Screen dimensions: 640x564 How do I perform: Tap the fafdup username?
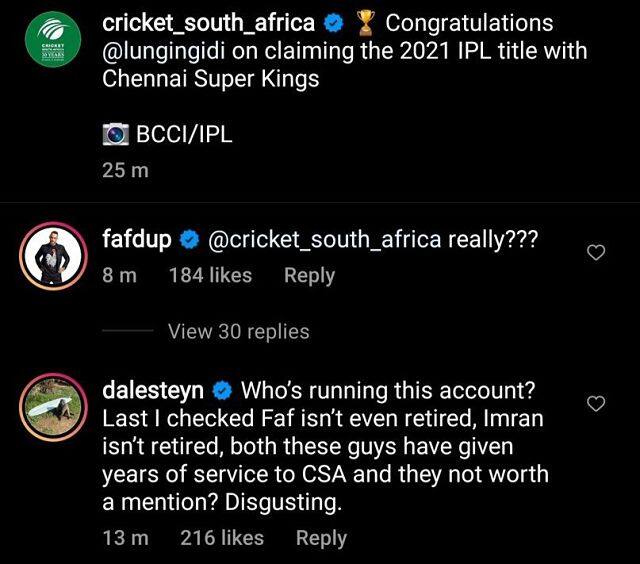pos(136,241)
